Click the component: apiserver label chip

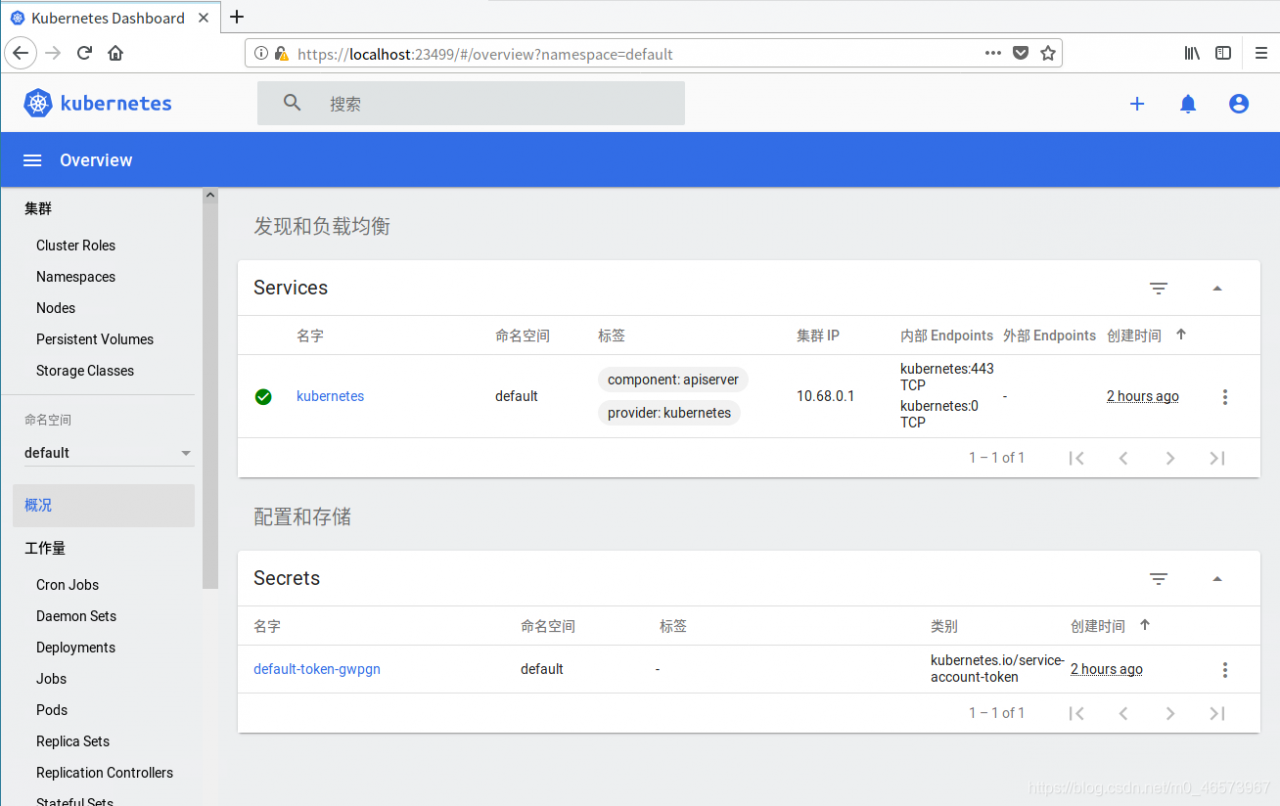point(674,380)
